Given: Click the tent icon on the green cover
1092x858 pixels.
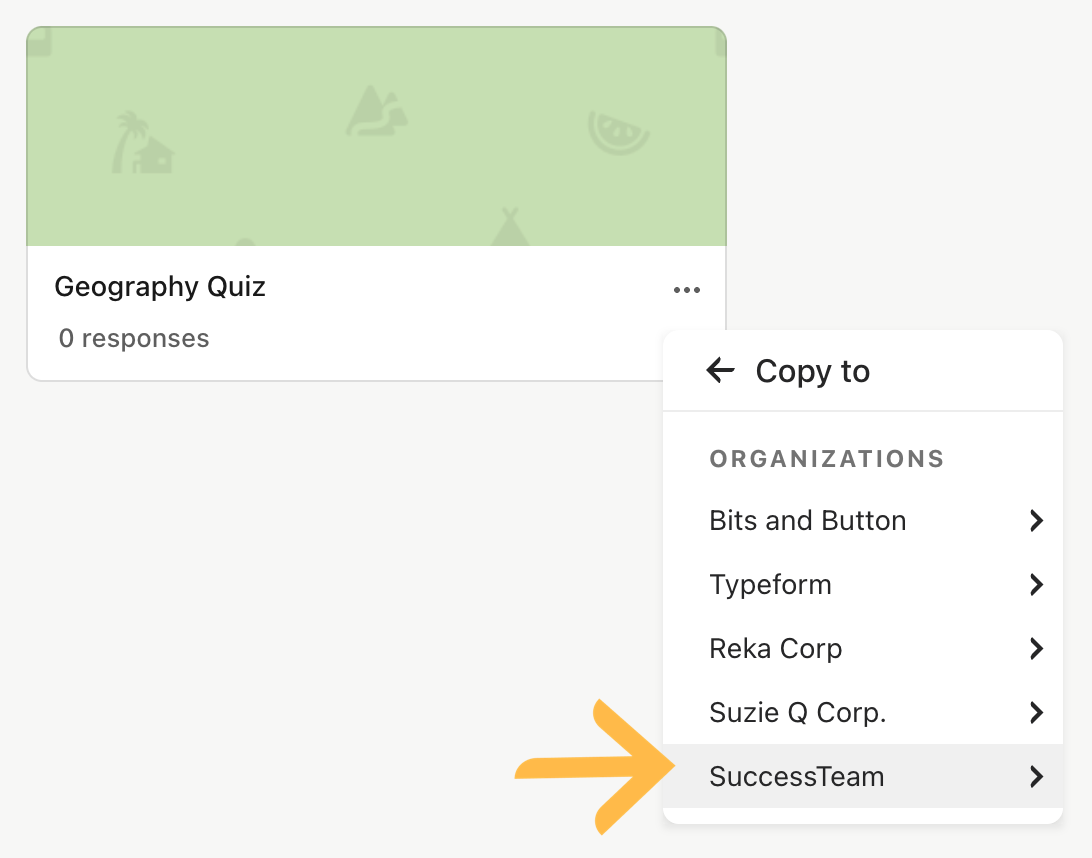Looking at the screenshot, I should [510, 226].
